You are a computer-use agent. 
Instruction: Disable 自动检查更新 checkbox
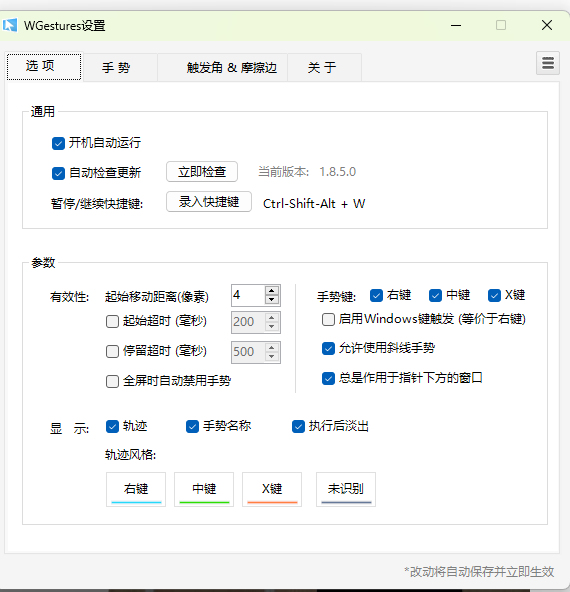pyautogui.click(x=58, y=173)
